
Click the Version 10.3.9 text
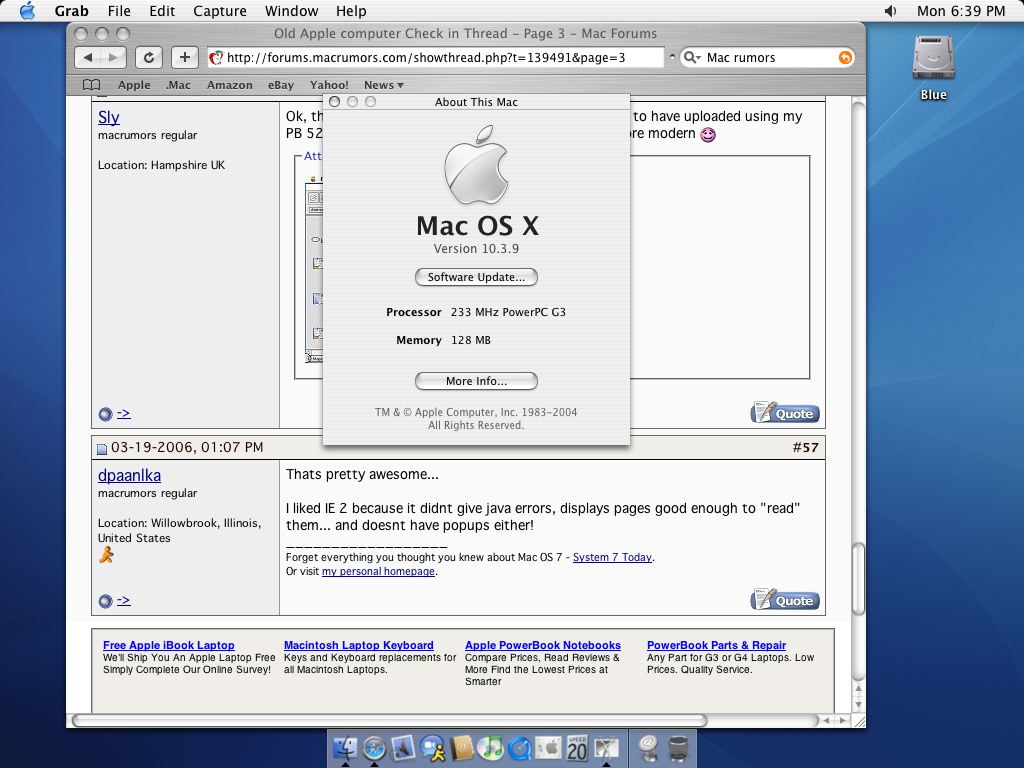coord(476,249)
